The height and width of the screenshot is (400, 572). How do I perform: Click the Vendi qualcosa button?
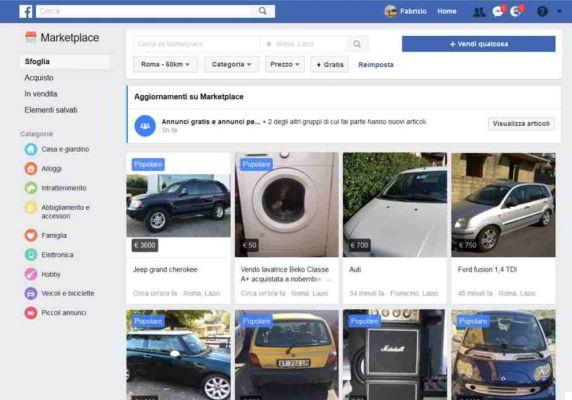(x=479, y=44)
